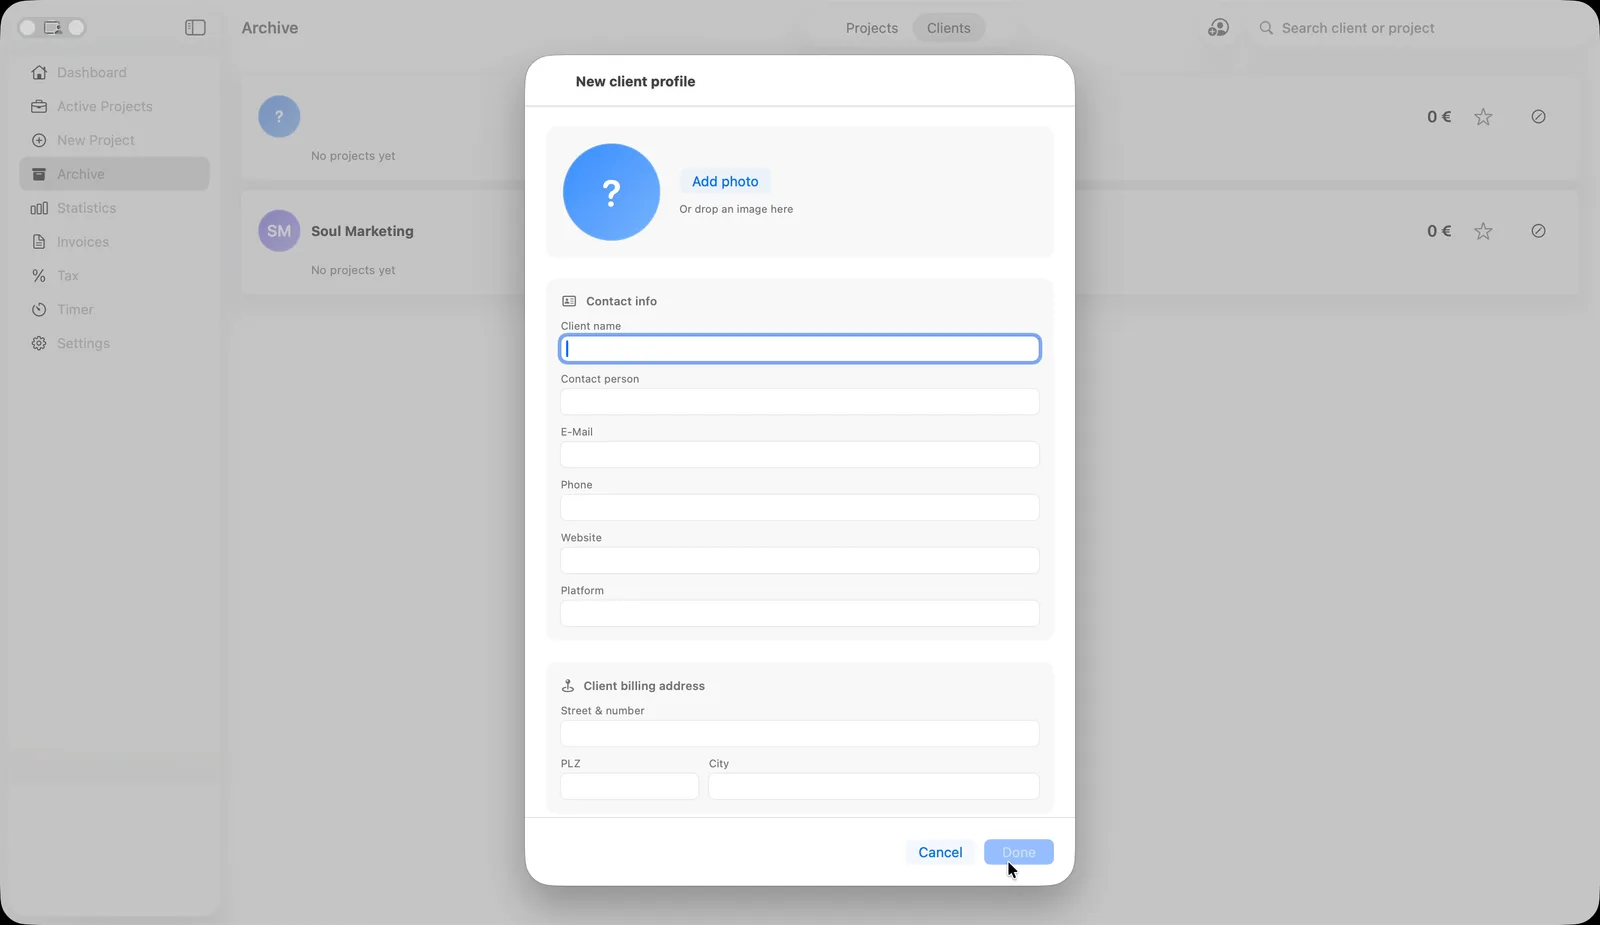The width and height of the screenshot is (1600, 925).
Task: Click the unnamed client question-mark avatar
Action: [279, 117]
